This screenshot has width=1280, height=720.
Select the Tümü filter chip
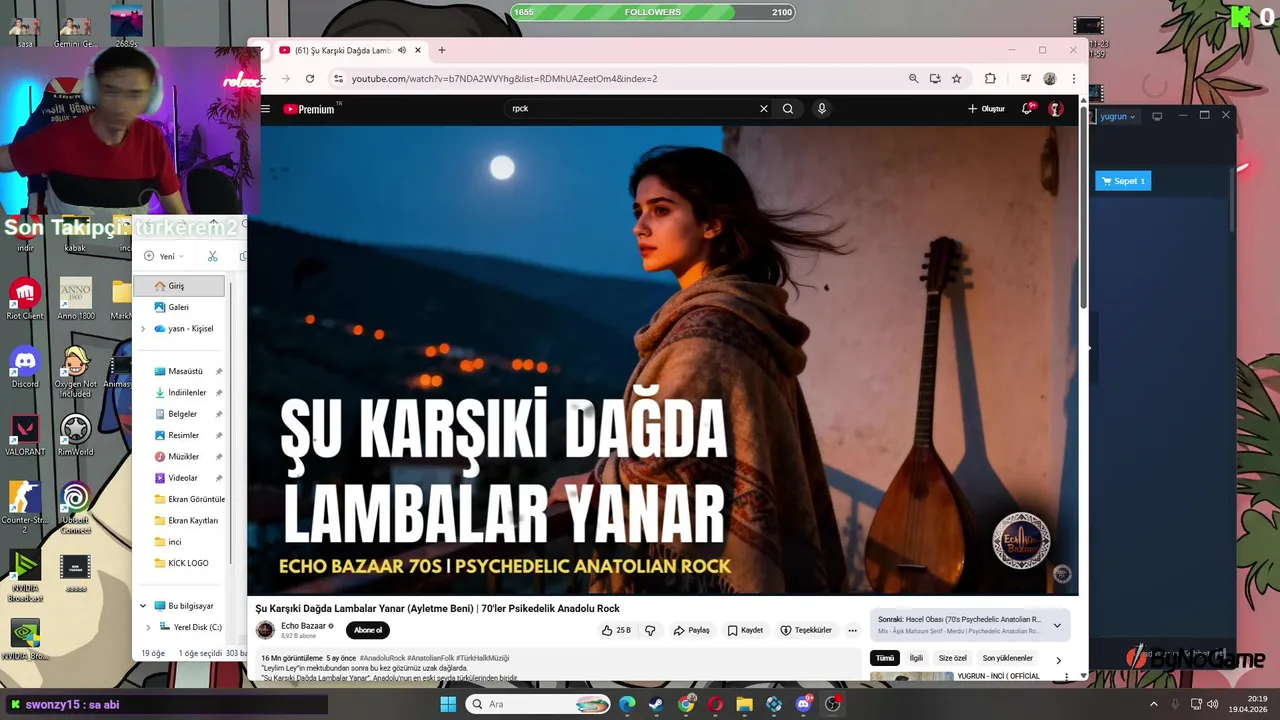pyautogui.click(x=885, y=658)
